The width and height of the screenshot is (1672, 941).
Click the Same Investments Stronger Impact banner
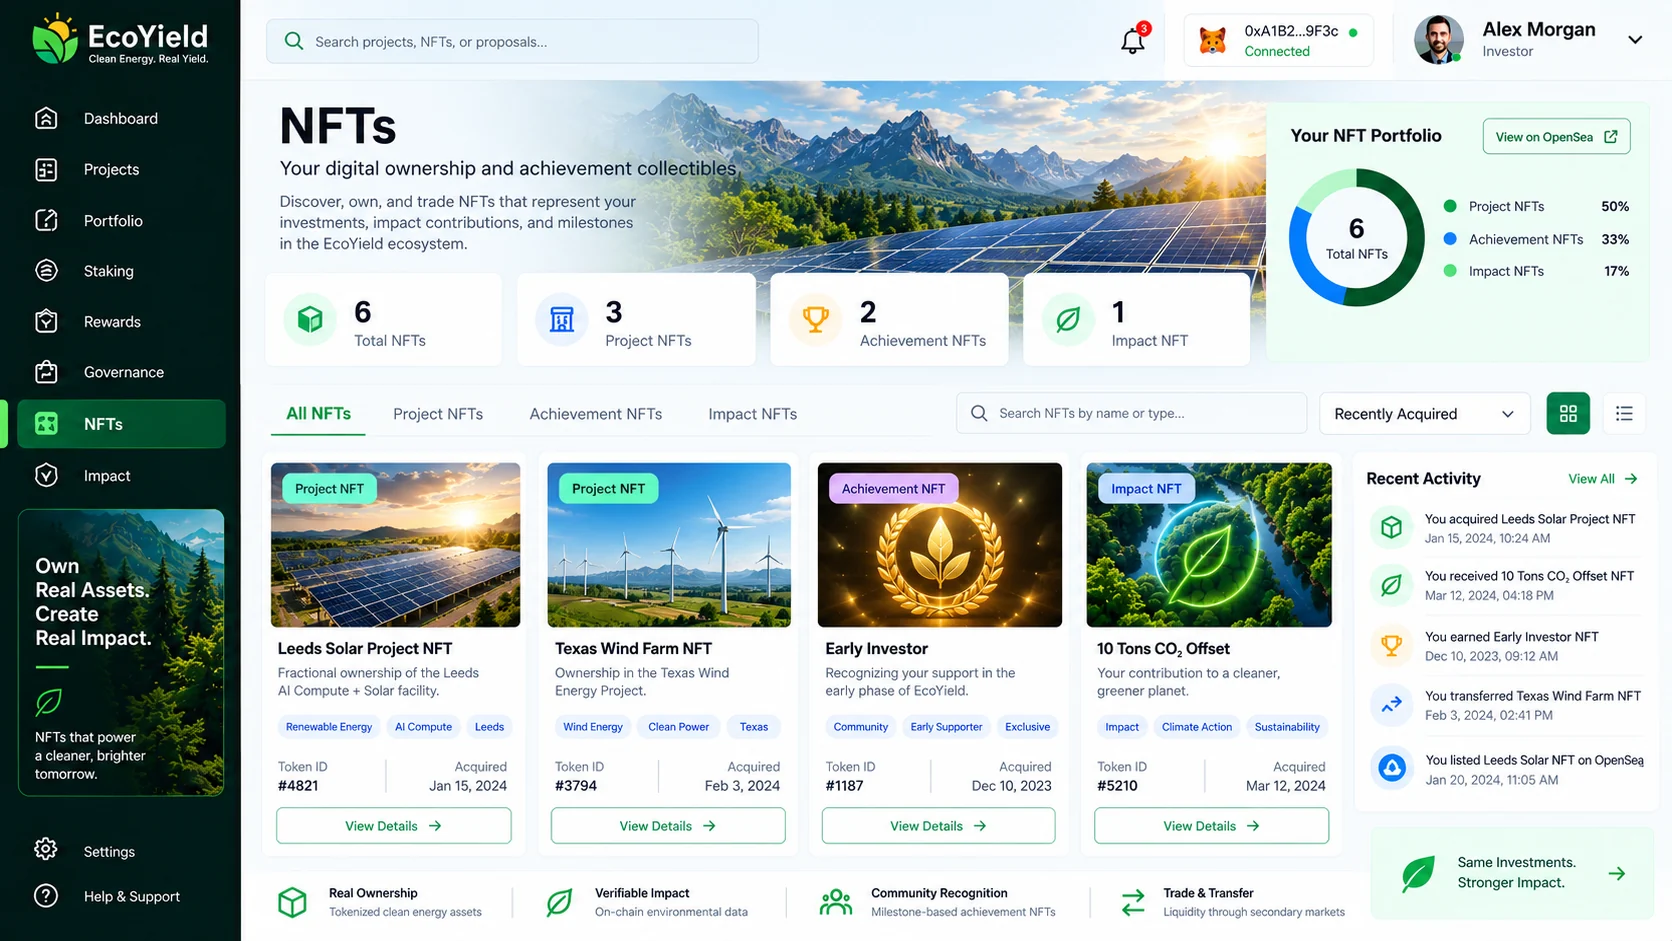(1512, 873)
